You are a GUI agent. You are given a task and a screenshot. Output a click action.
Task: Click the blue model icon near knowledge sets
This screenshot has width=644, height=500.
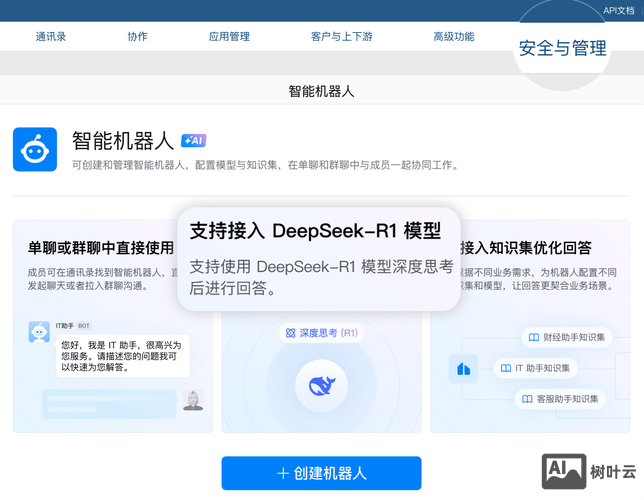pos(463,369)
